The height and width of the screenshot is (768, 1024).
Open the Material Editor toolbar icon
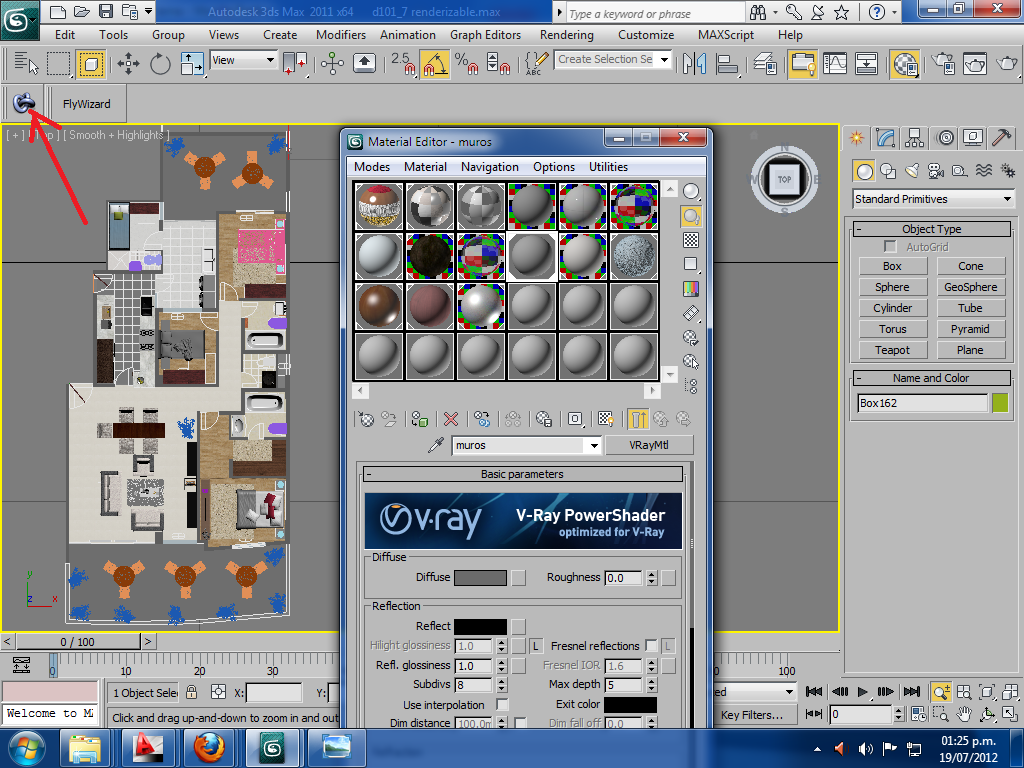pos(905,64)
